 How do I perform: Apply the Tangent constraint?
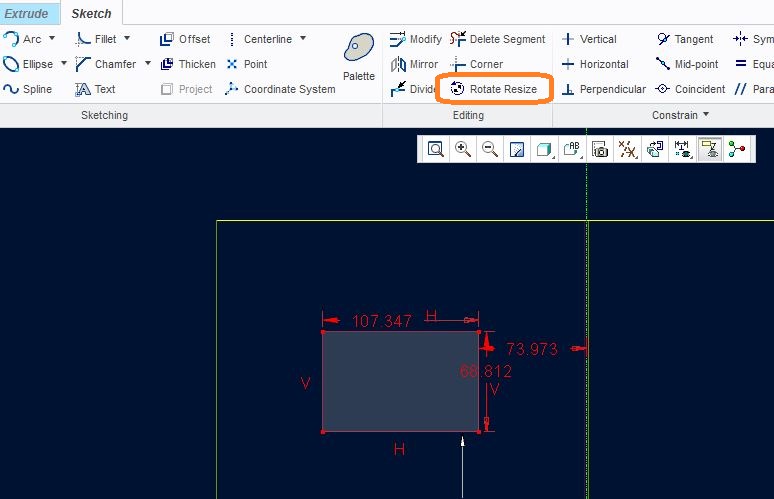point(685,39)
